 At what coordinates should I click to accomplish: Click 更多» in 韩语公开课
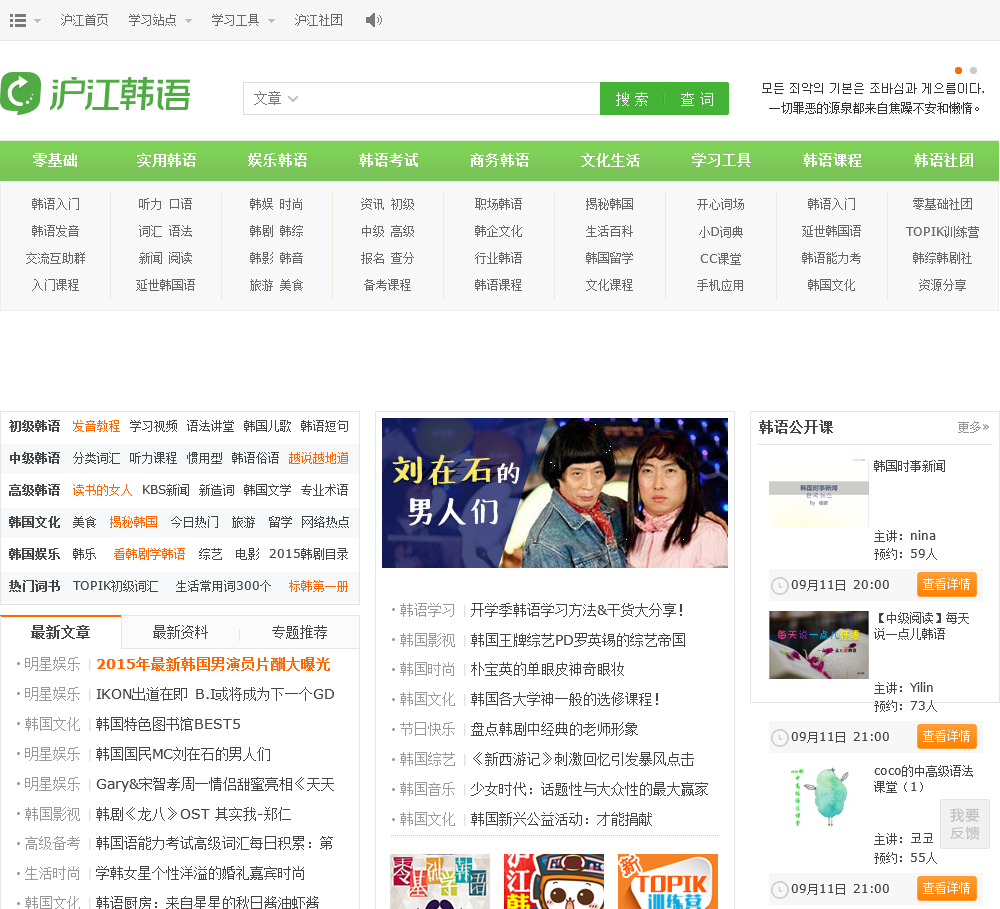tap(973, 427)
